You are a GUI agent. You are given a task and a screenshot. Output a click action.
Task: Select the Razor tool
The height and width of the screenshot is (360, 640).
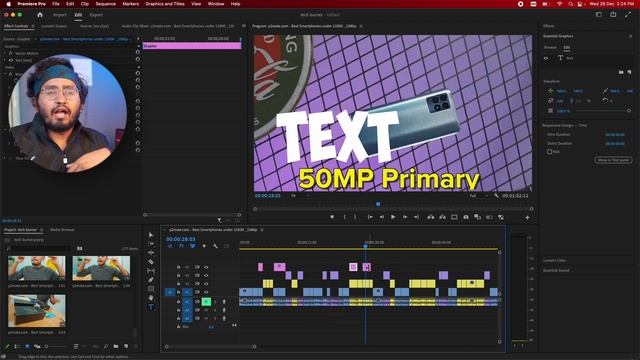coord(151,262)
